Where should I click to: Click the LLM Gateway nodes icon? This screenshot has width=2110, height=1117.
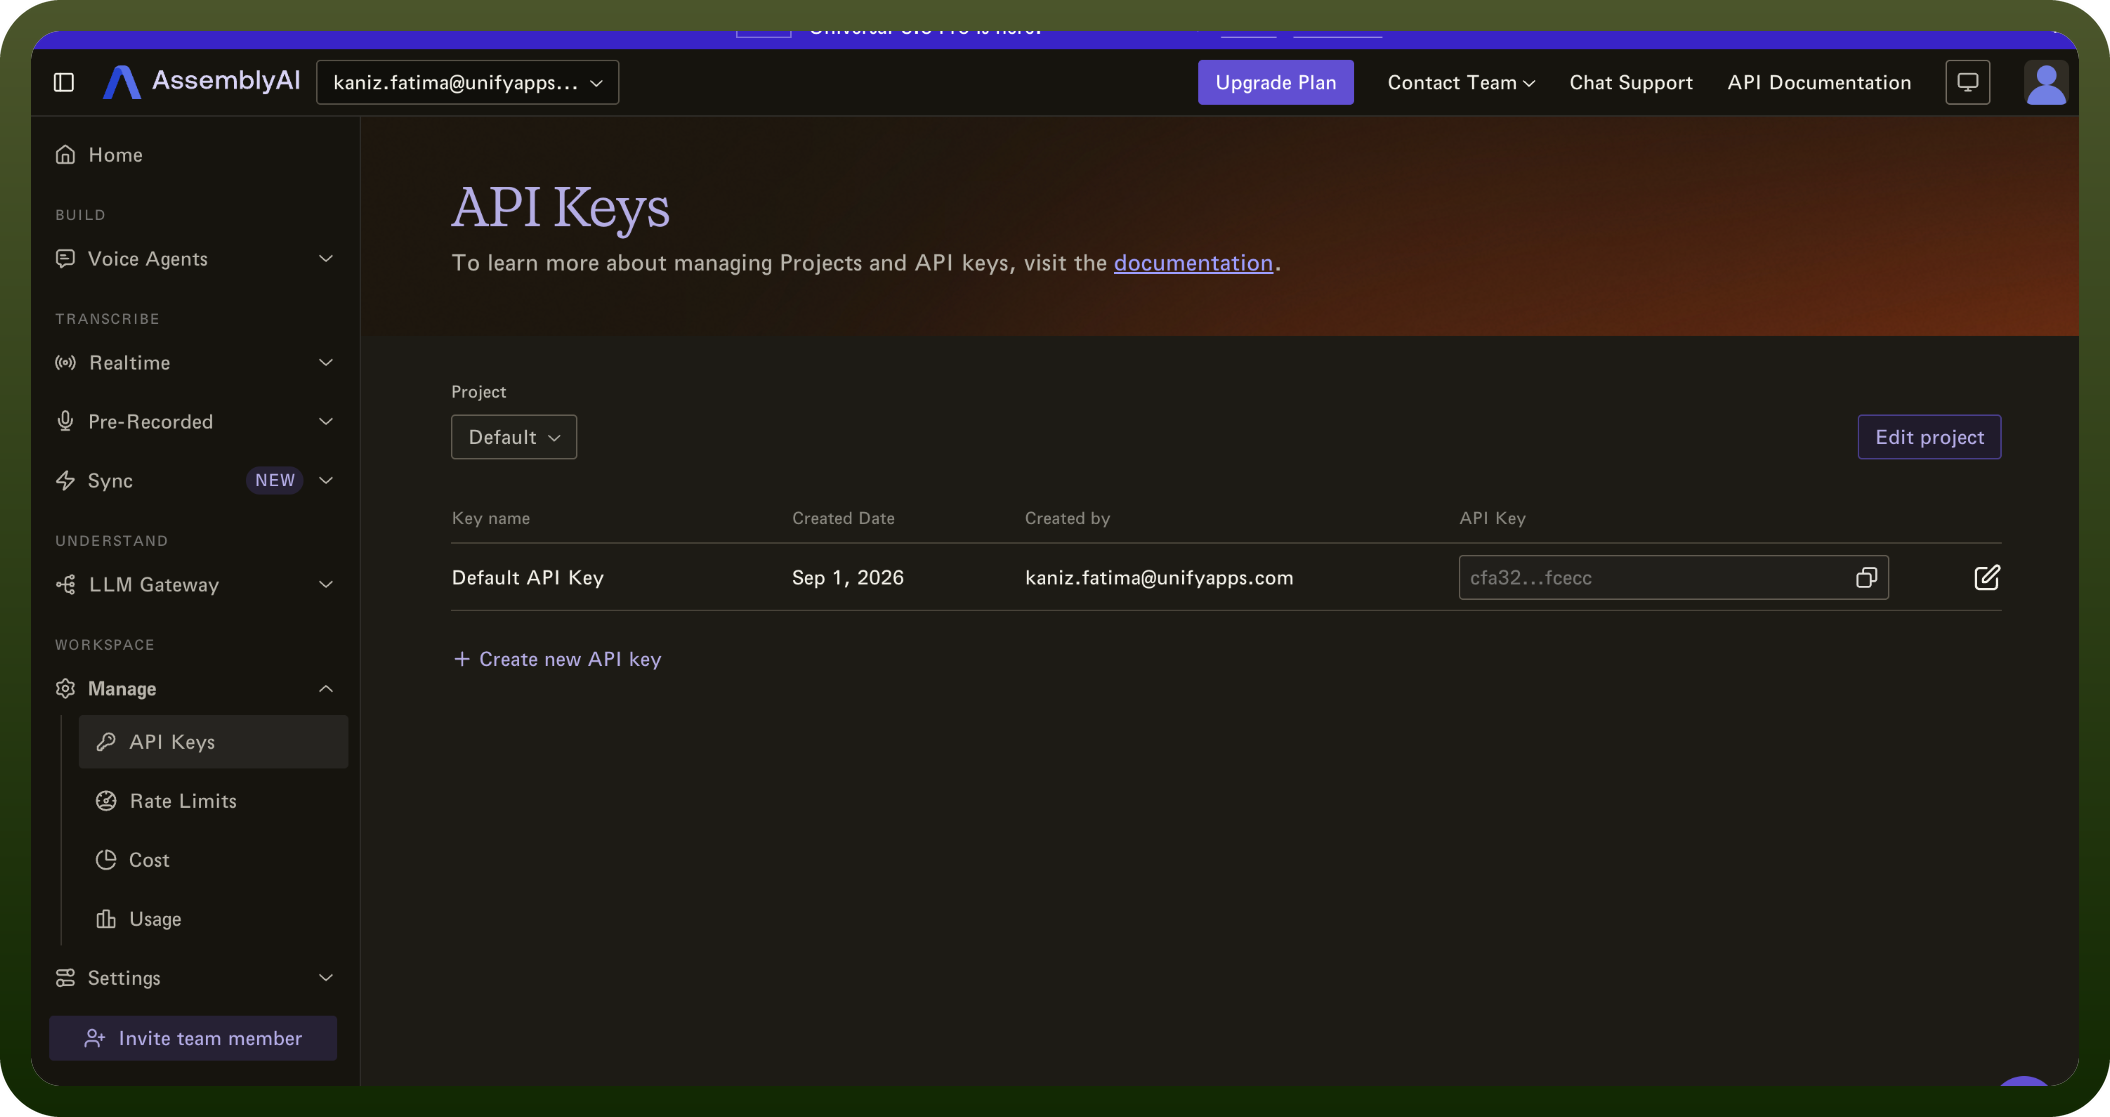[66, 585]
